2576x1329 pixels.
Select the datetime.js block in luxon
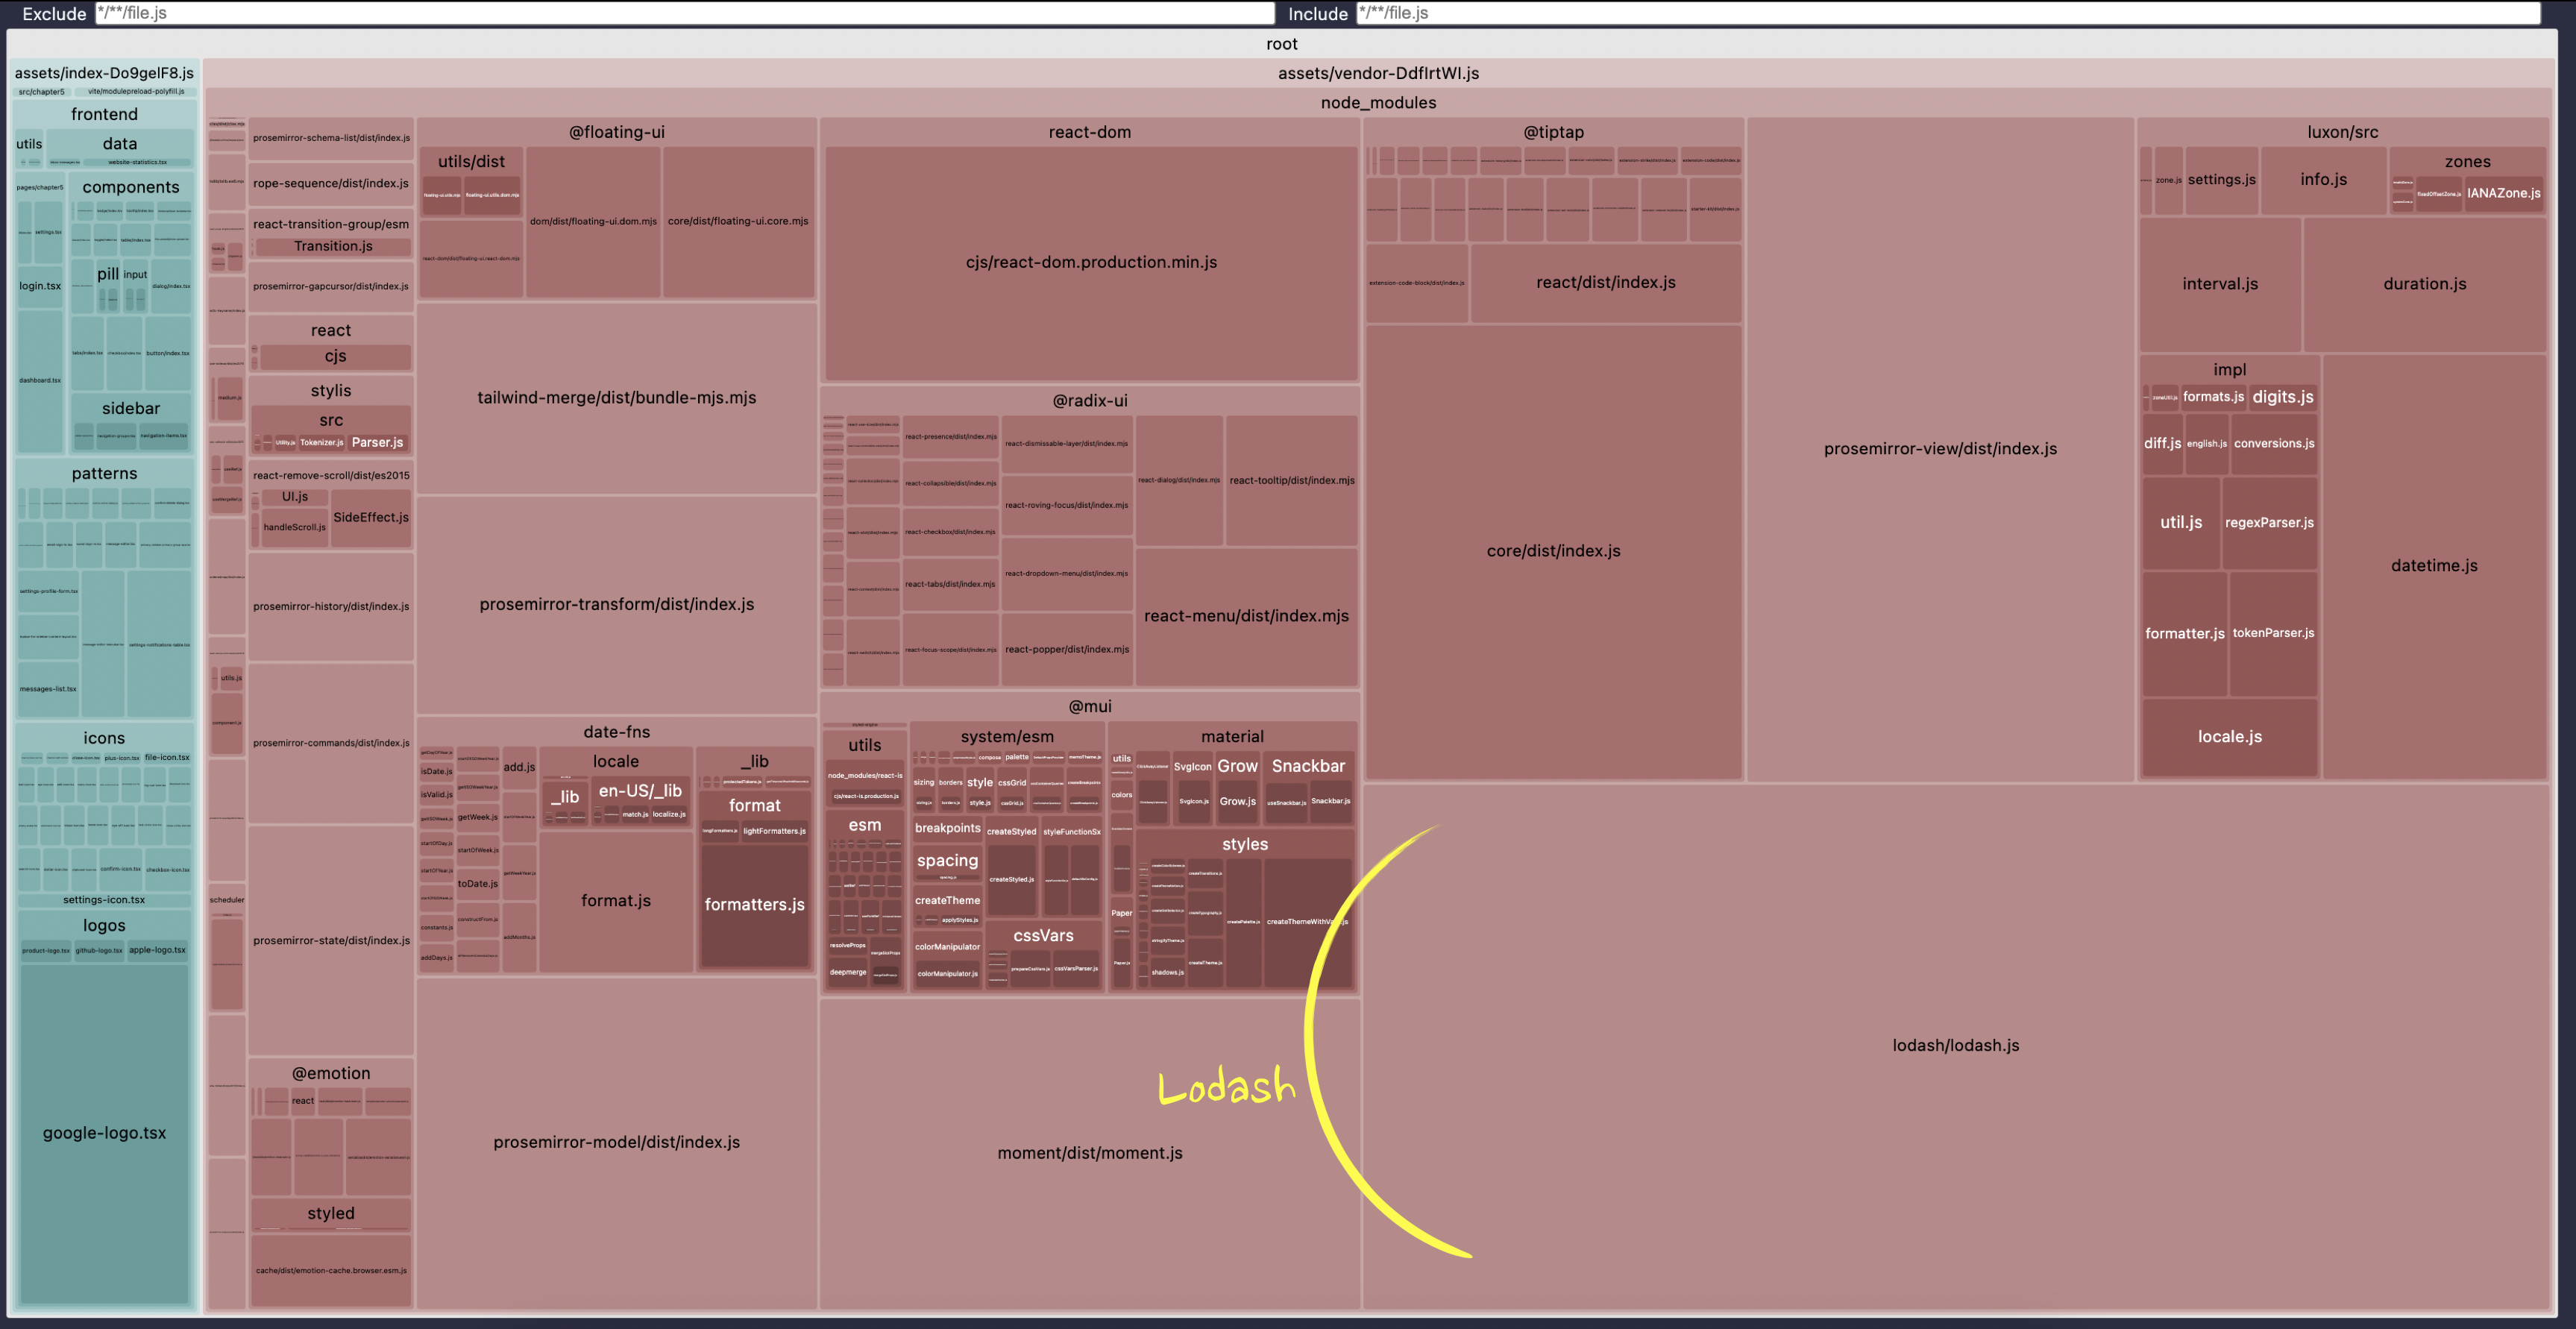pos(2433,566)
